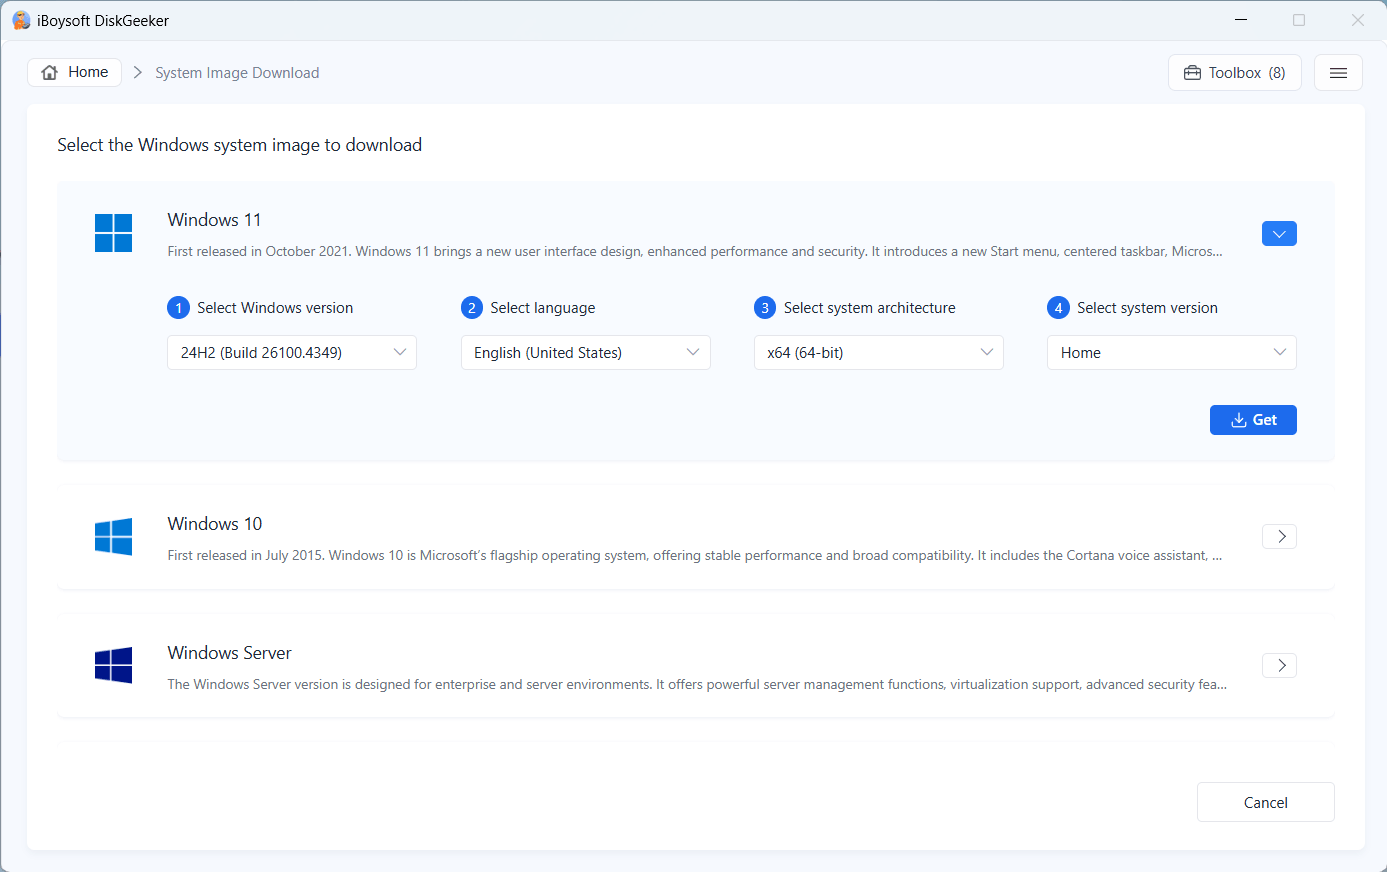
Task: Expand the Windows 10 section
Action: (x=1279, y=537)
